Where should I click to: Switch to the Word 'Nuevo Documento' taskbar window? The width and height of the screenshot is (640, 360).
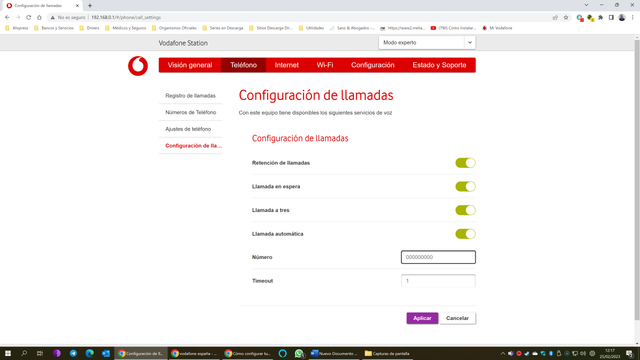pos(334,353)
